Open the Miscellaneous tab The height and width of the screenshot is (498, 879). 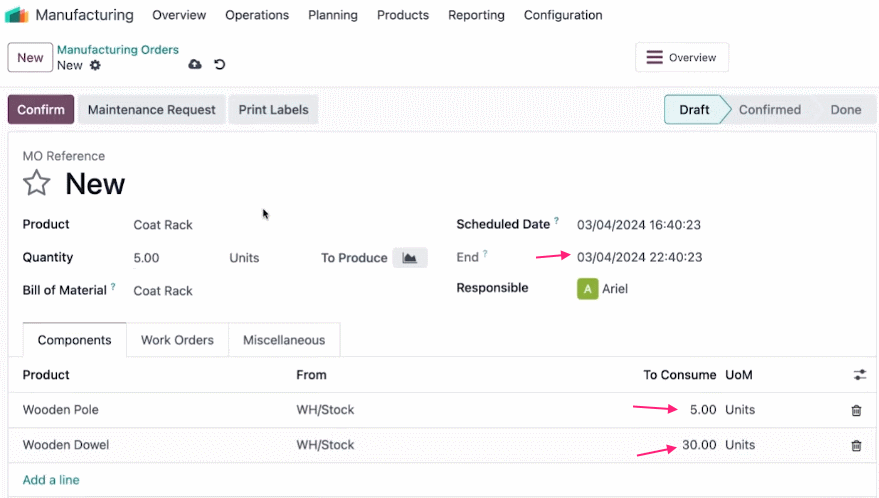pyautogui.click(x=284, y=340)
